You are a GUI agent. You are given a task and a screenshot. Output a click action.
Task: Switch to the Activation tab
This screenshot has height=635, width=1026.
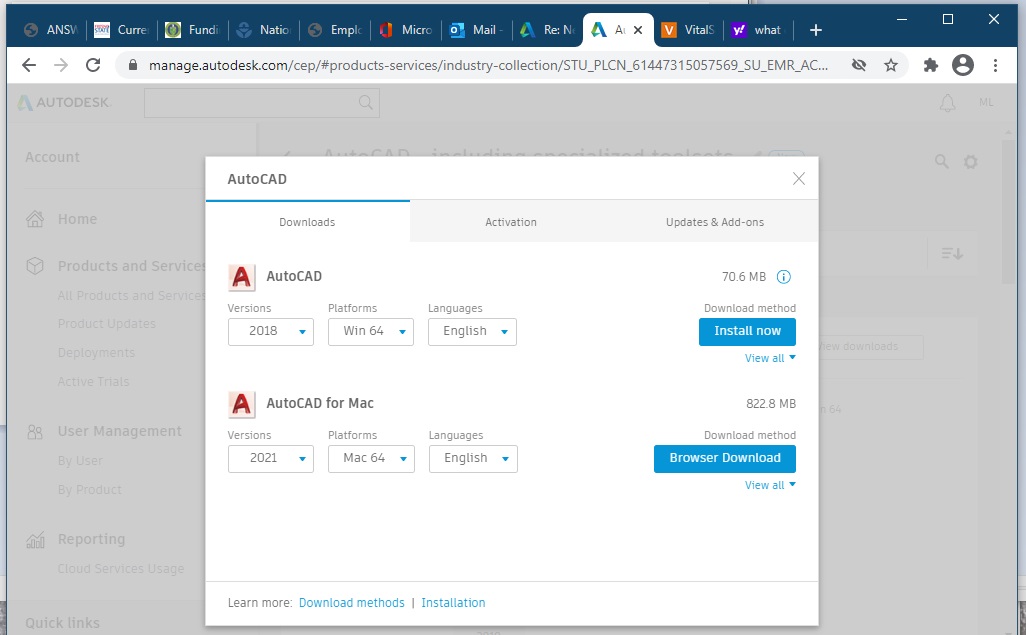coord(511,222)
